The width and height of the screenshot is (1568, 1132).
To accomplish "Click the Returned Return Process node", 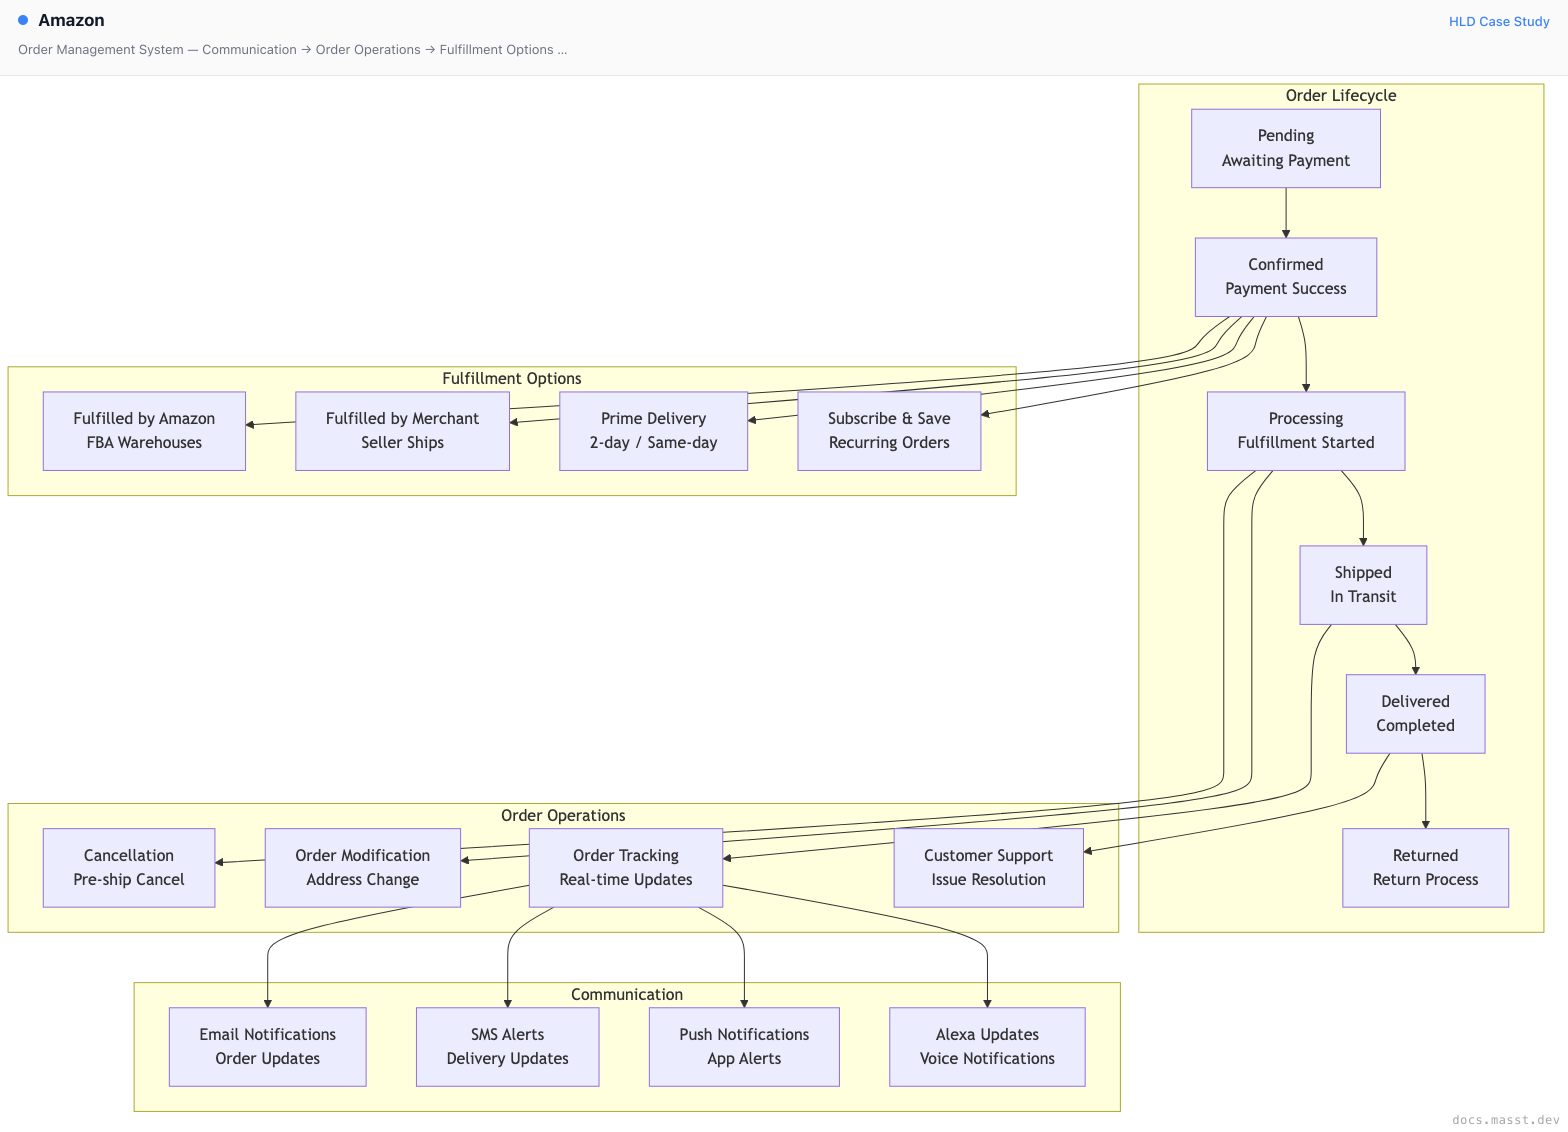I will click(x=1425, y=868).
